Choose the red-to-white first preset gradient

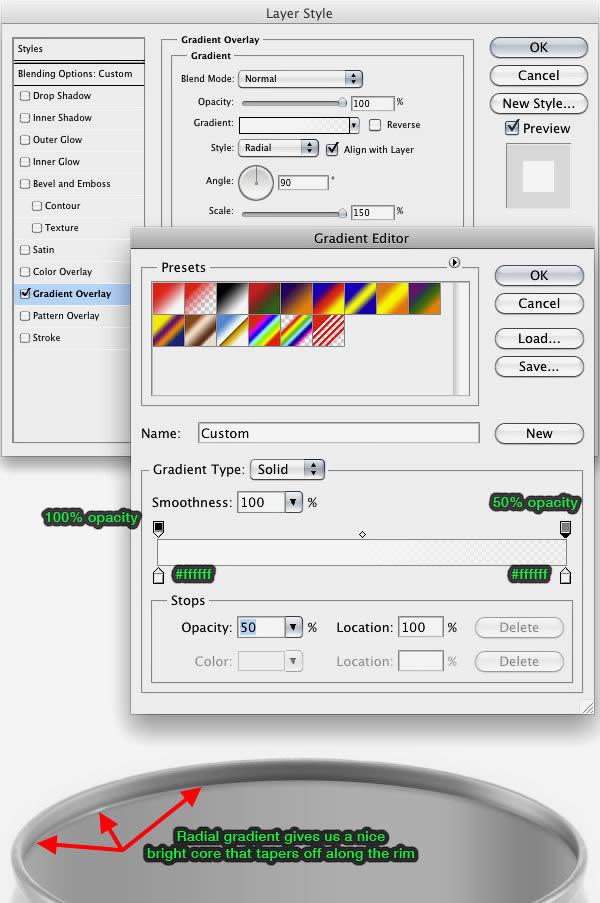[169, 298]
